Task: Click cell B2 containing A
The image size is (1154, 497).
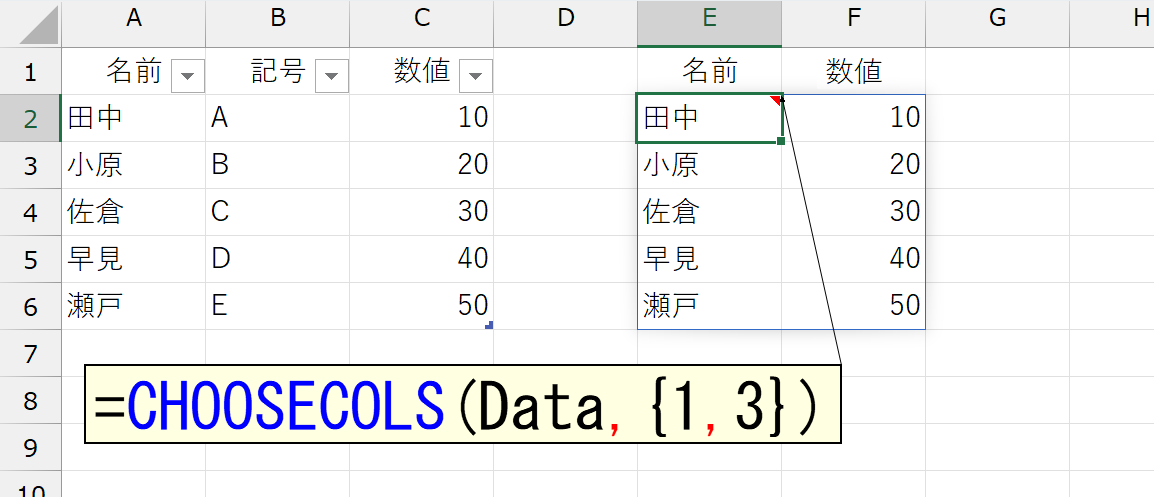Action: coord(277,118)
